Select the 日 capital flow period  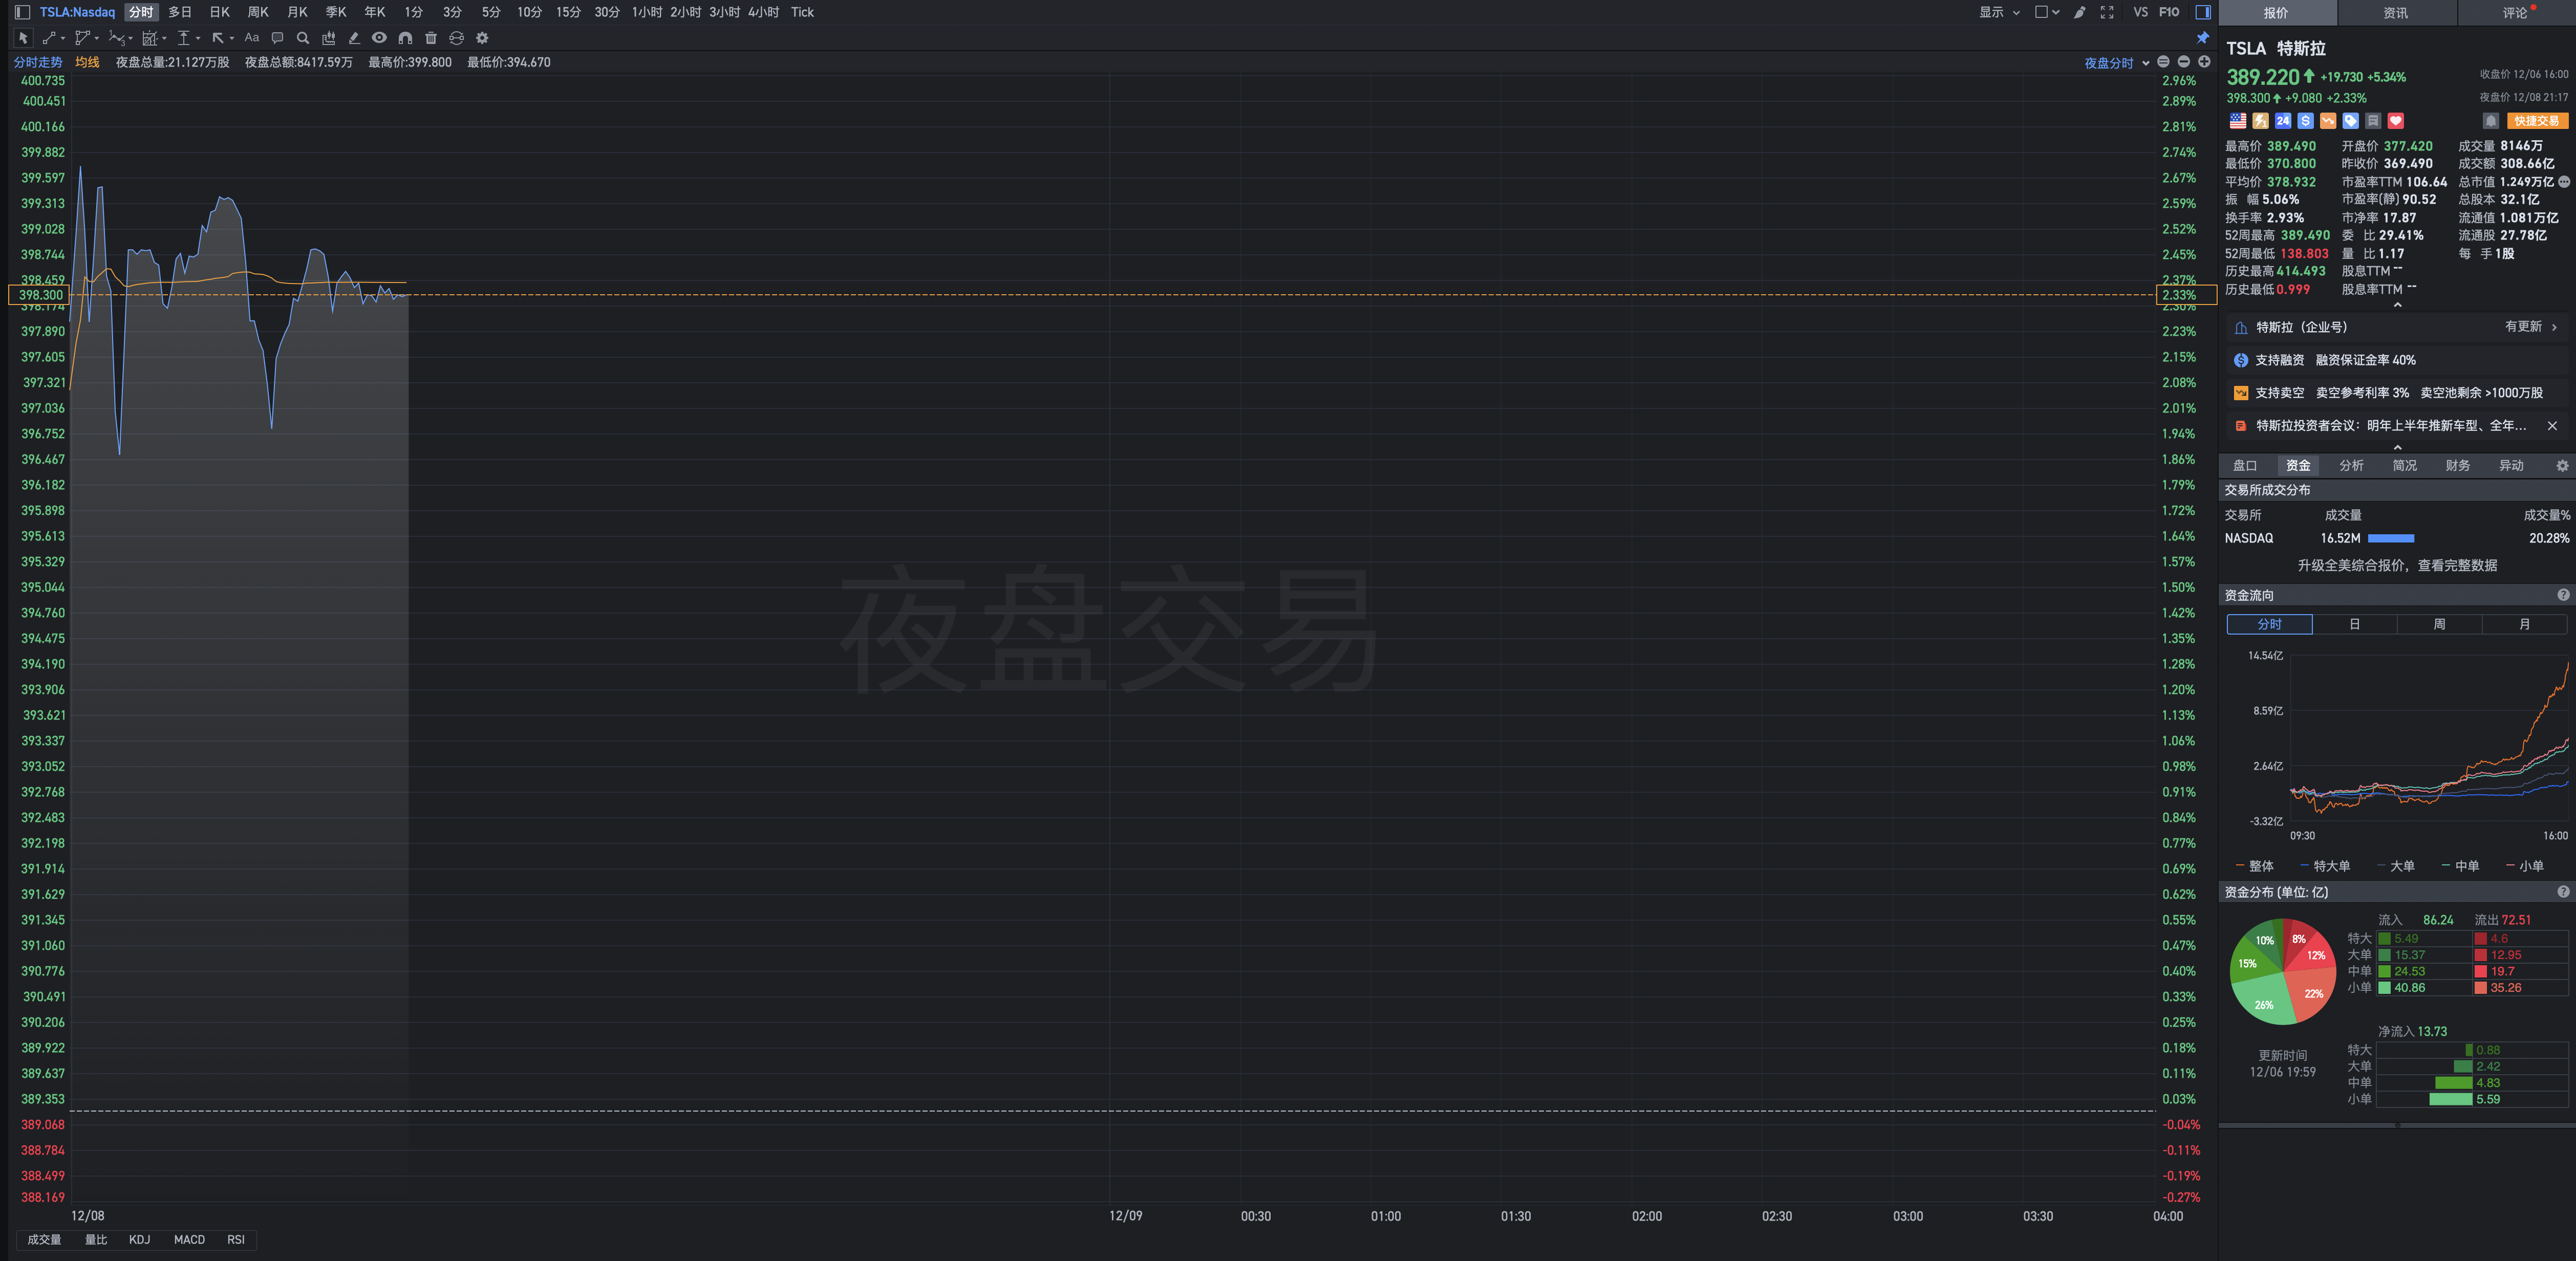click(2354, 624)
